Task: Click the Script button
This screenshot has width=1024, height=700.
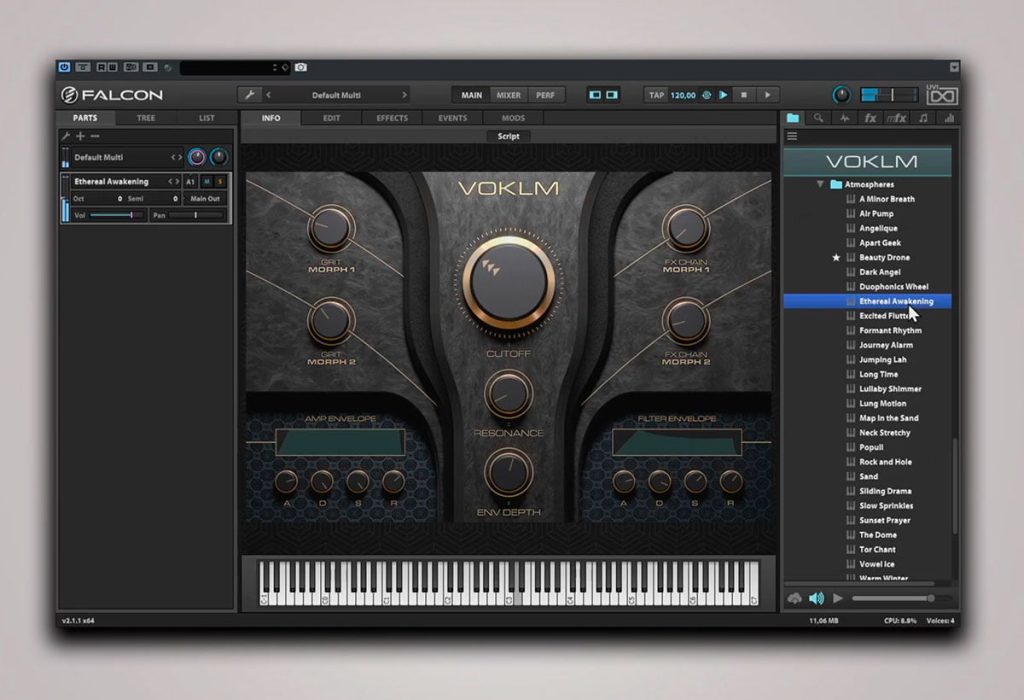Action: [x=509, y=136]
